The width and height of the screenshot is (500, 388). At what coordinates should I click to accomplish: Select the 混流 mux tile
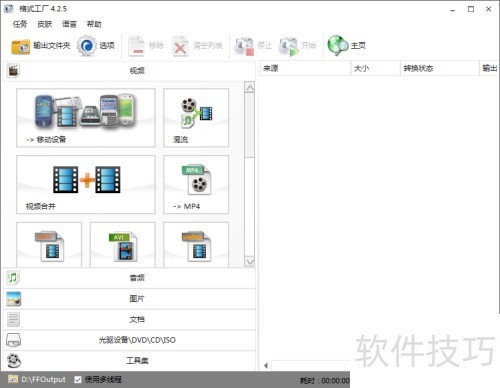pyautogui.click(x=196, y=118)
